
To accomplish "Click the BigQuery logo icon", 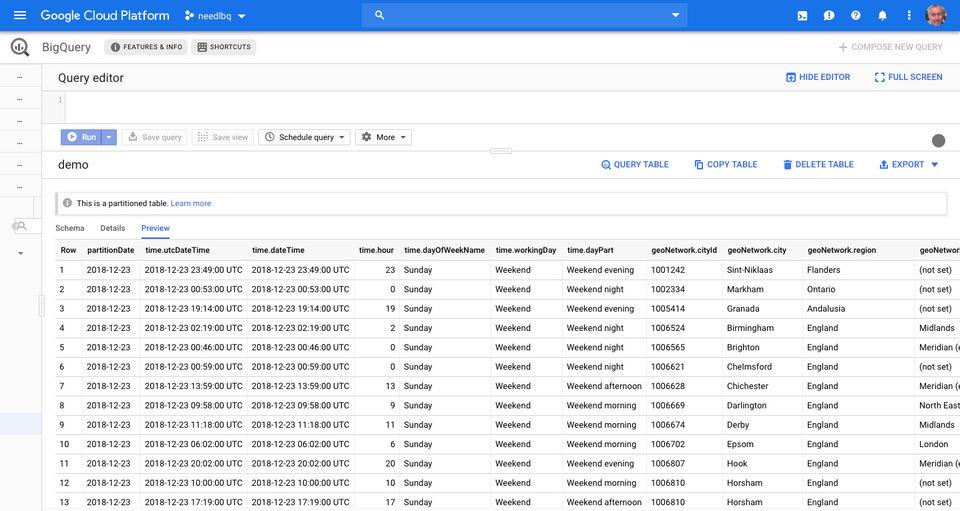I will [20, 47].
